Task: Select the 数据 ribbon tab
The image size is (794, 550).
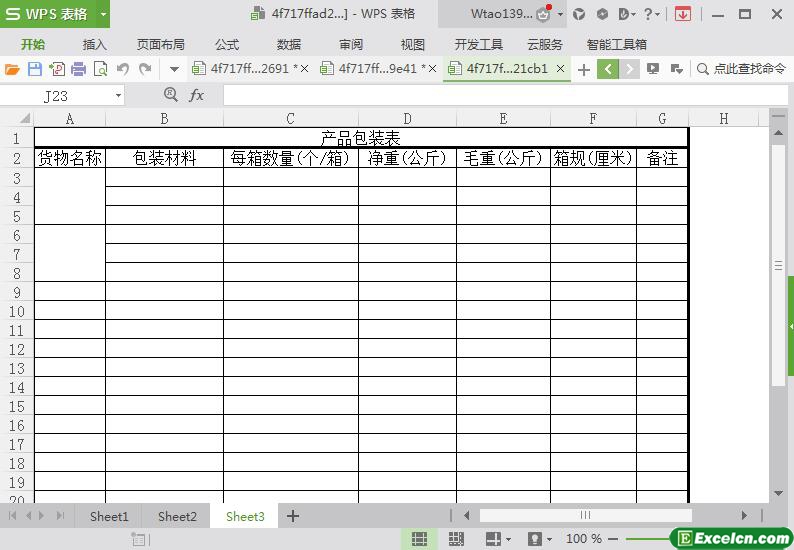Action: click(289, 45)
